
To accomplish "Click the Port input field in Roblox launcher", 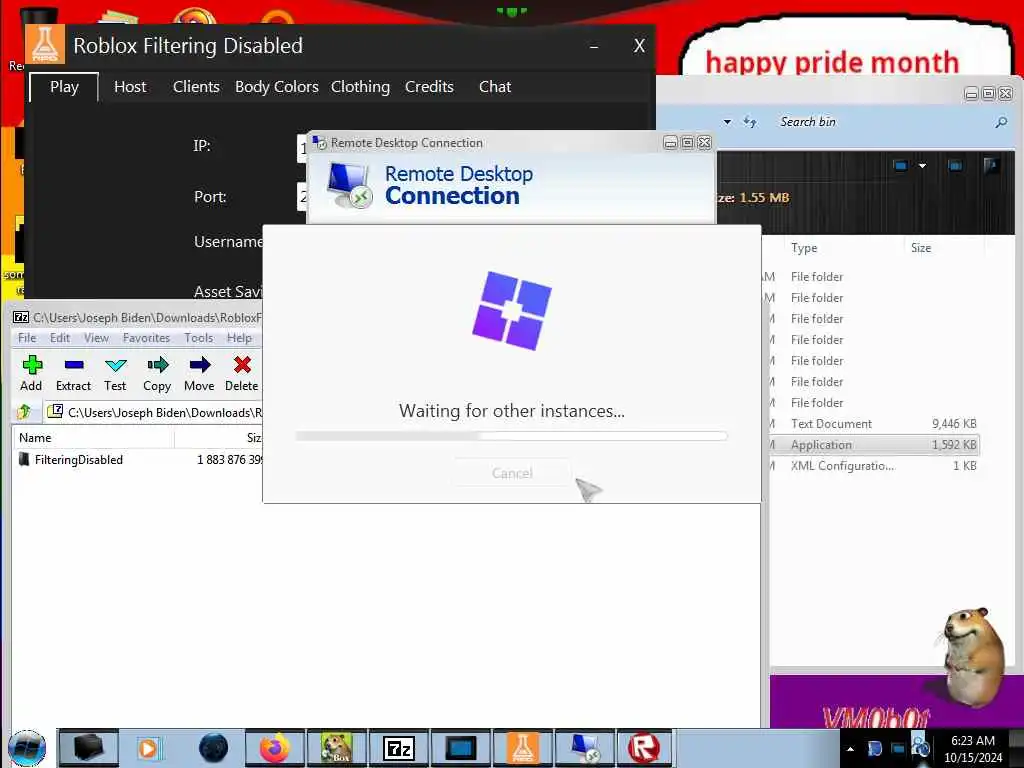I will click(x=302, y=197).
